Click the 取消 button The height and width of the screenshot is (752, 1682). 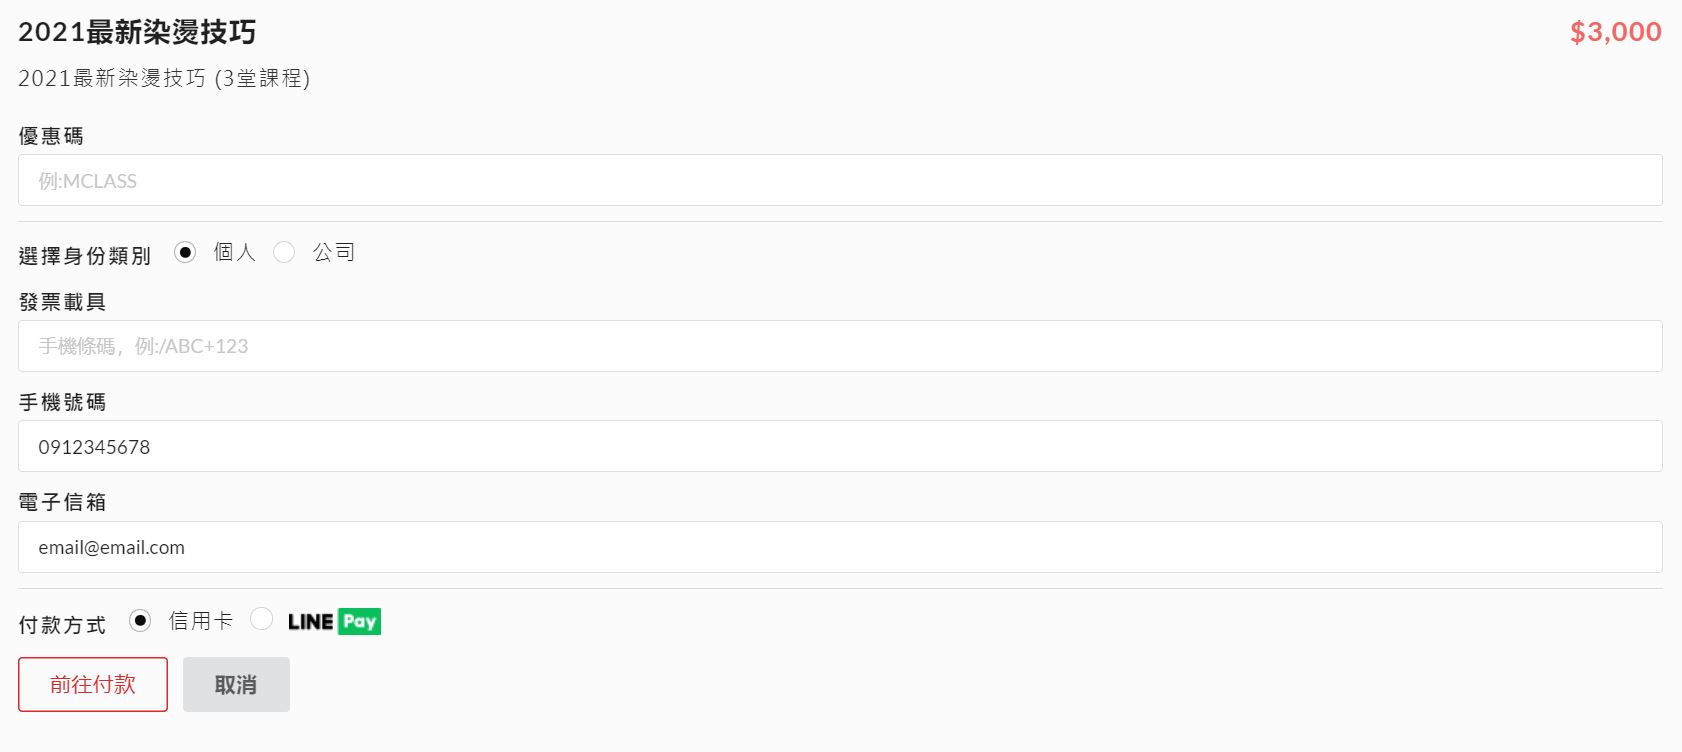(236, 684)
